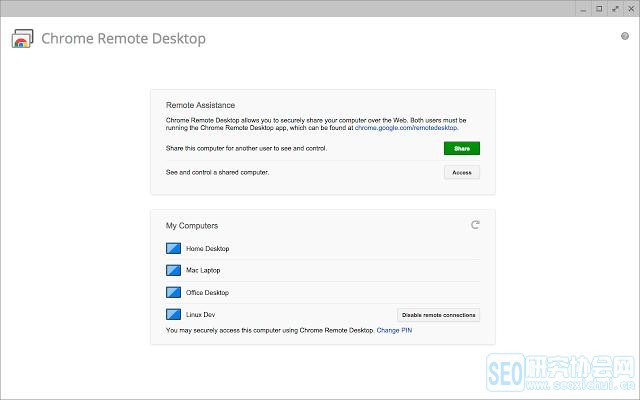Close the Chrome Remote Desktop window
This screenshot has width=640, height=400.
631,9
